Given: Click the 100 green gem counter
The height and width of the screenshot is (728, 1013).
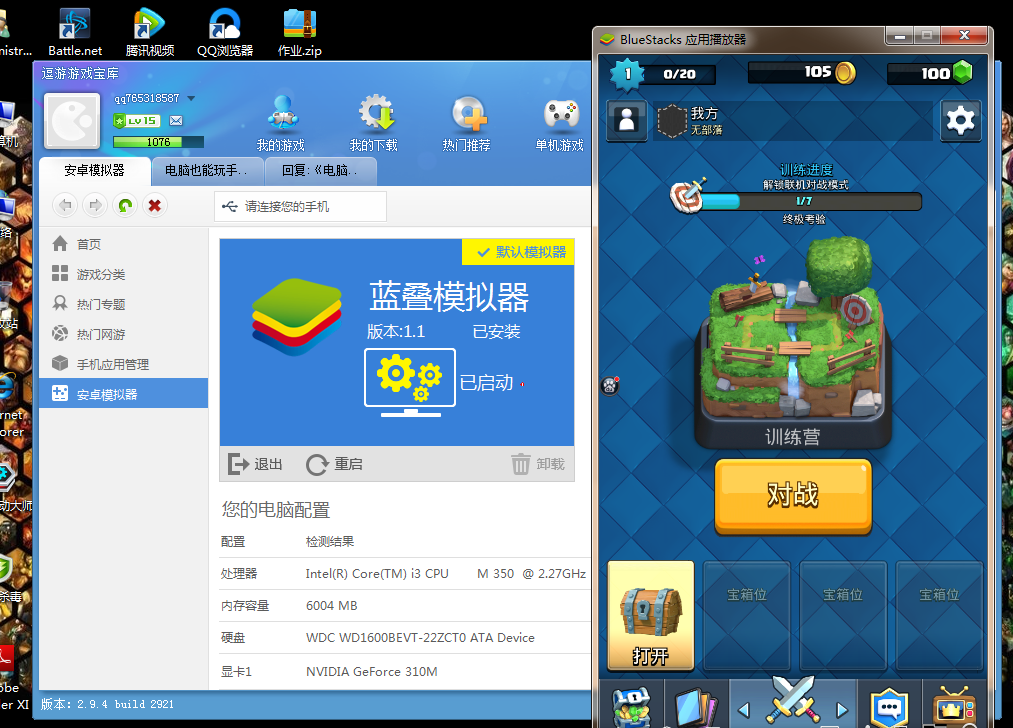Looking at the screenshot, I should click(930, 73).
